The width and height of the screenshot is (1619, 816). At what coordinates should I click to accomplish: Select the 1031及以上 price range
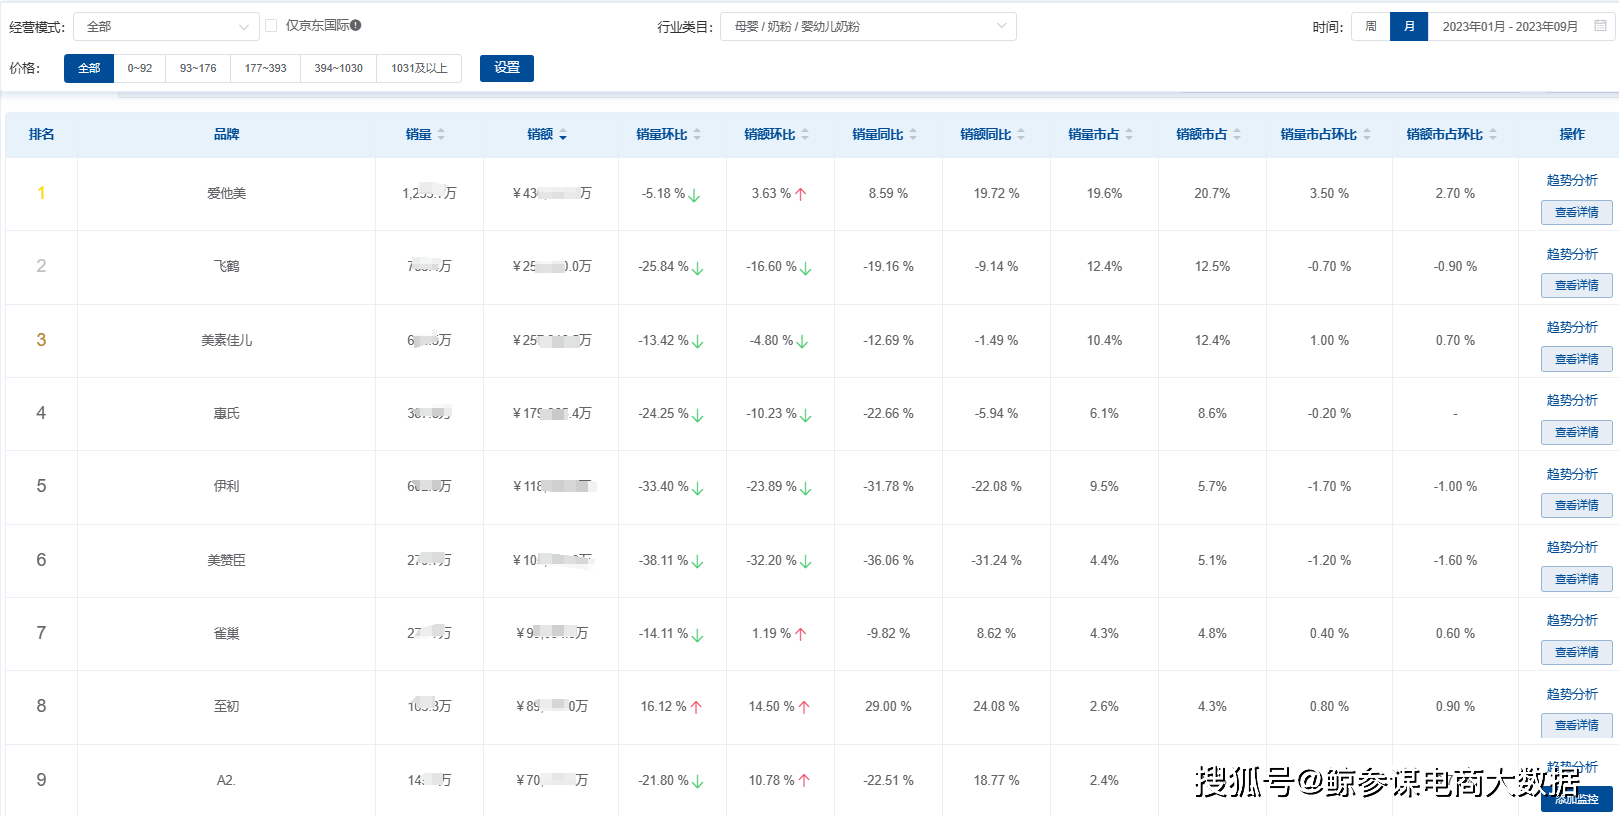419,68
